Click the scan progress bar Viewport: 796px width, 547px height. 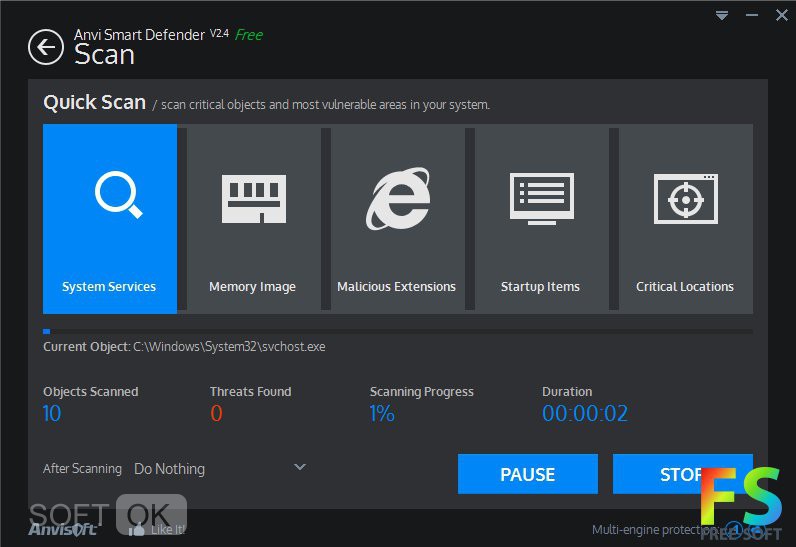point(398,331)
